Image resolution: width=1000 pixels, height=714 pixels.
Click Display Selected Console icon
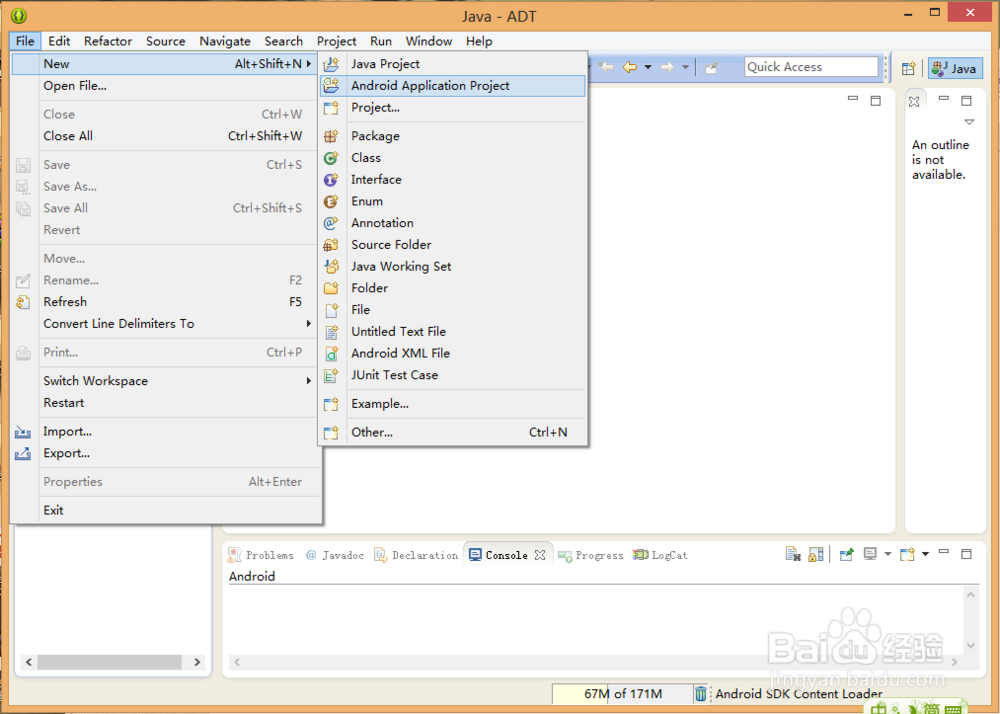point(871,554)
